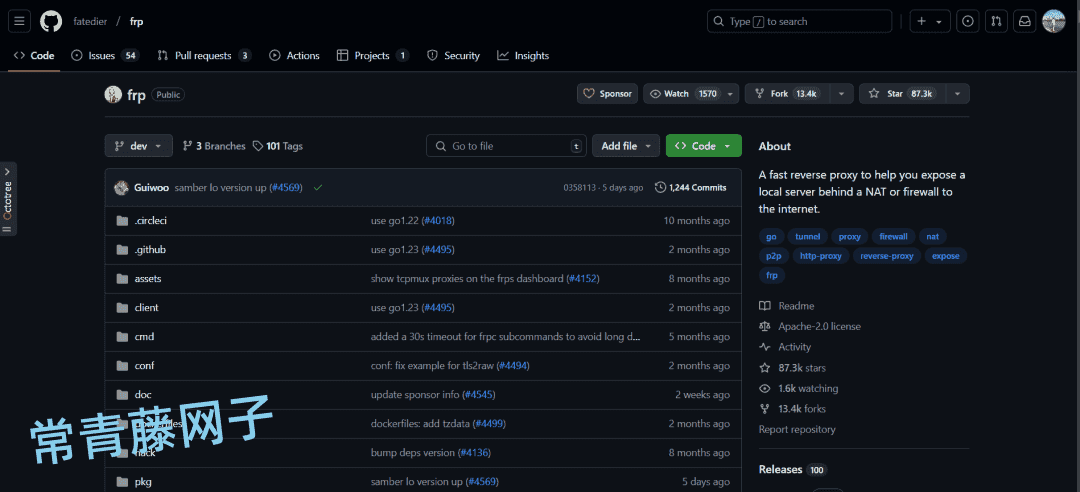Open the notifications inbox icon

(x=1025, y=21)
